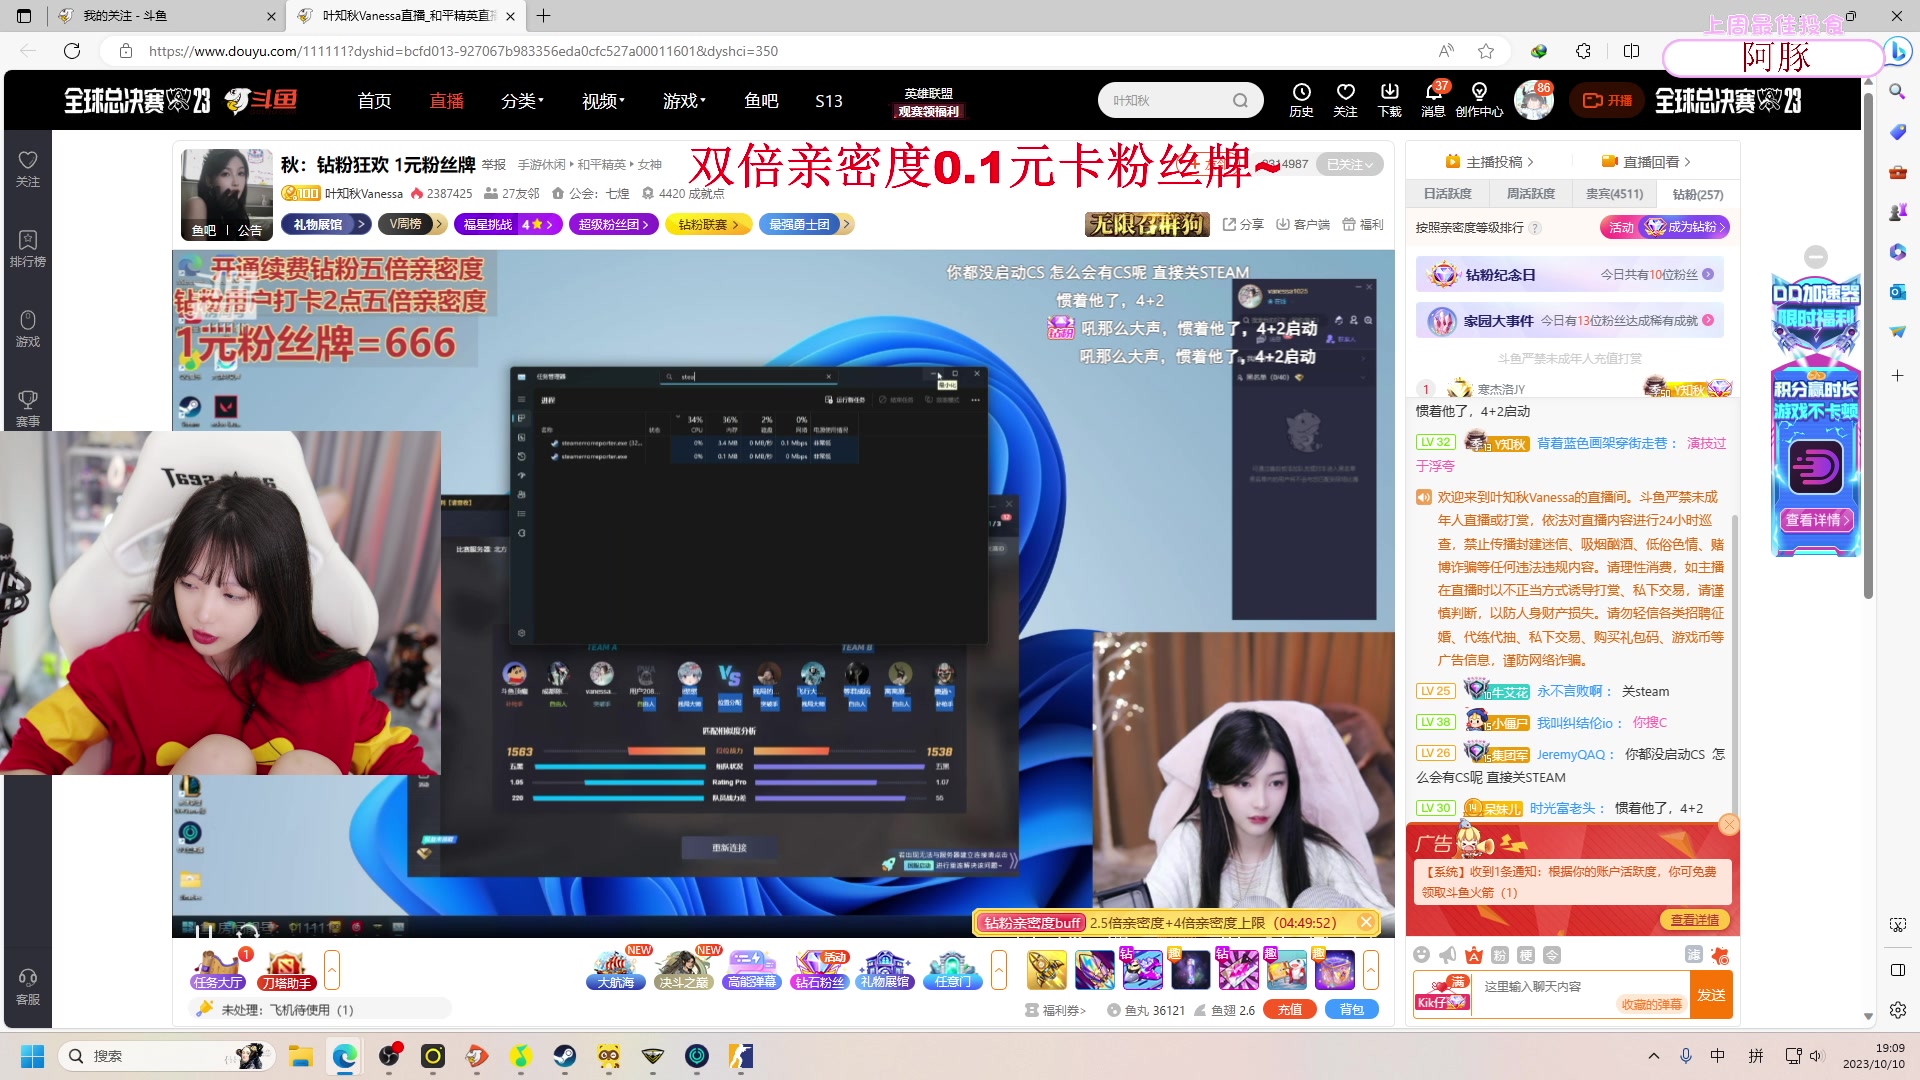Open S13 in the navigation
Viewport: 1920px width, 1080px height.
(829, 101)
